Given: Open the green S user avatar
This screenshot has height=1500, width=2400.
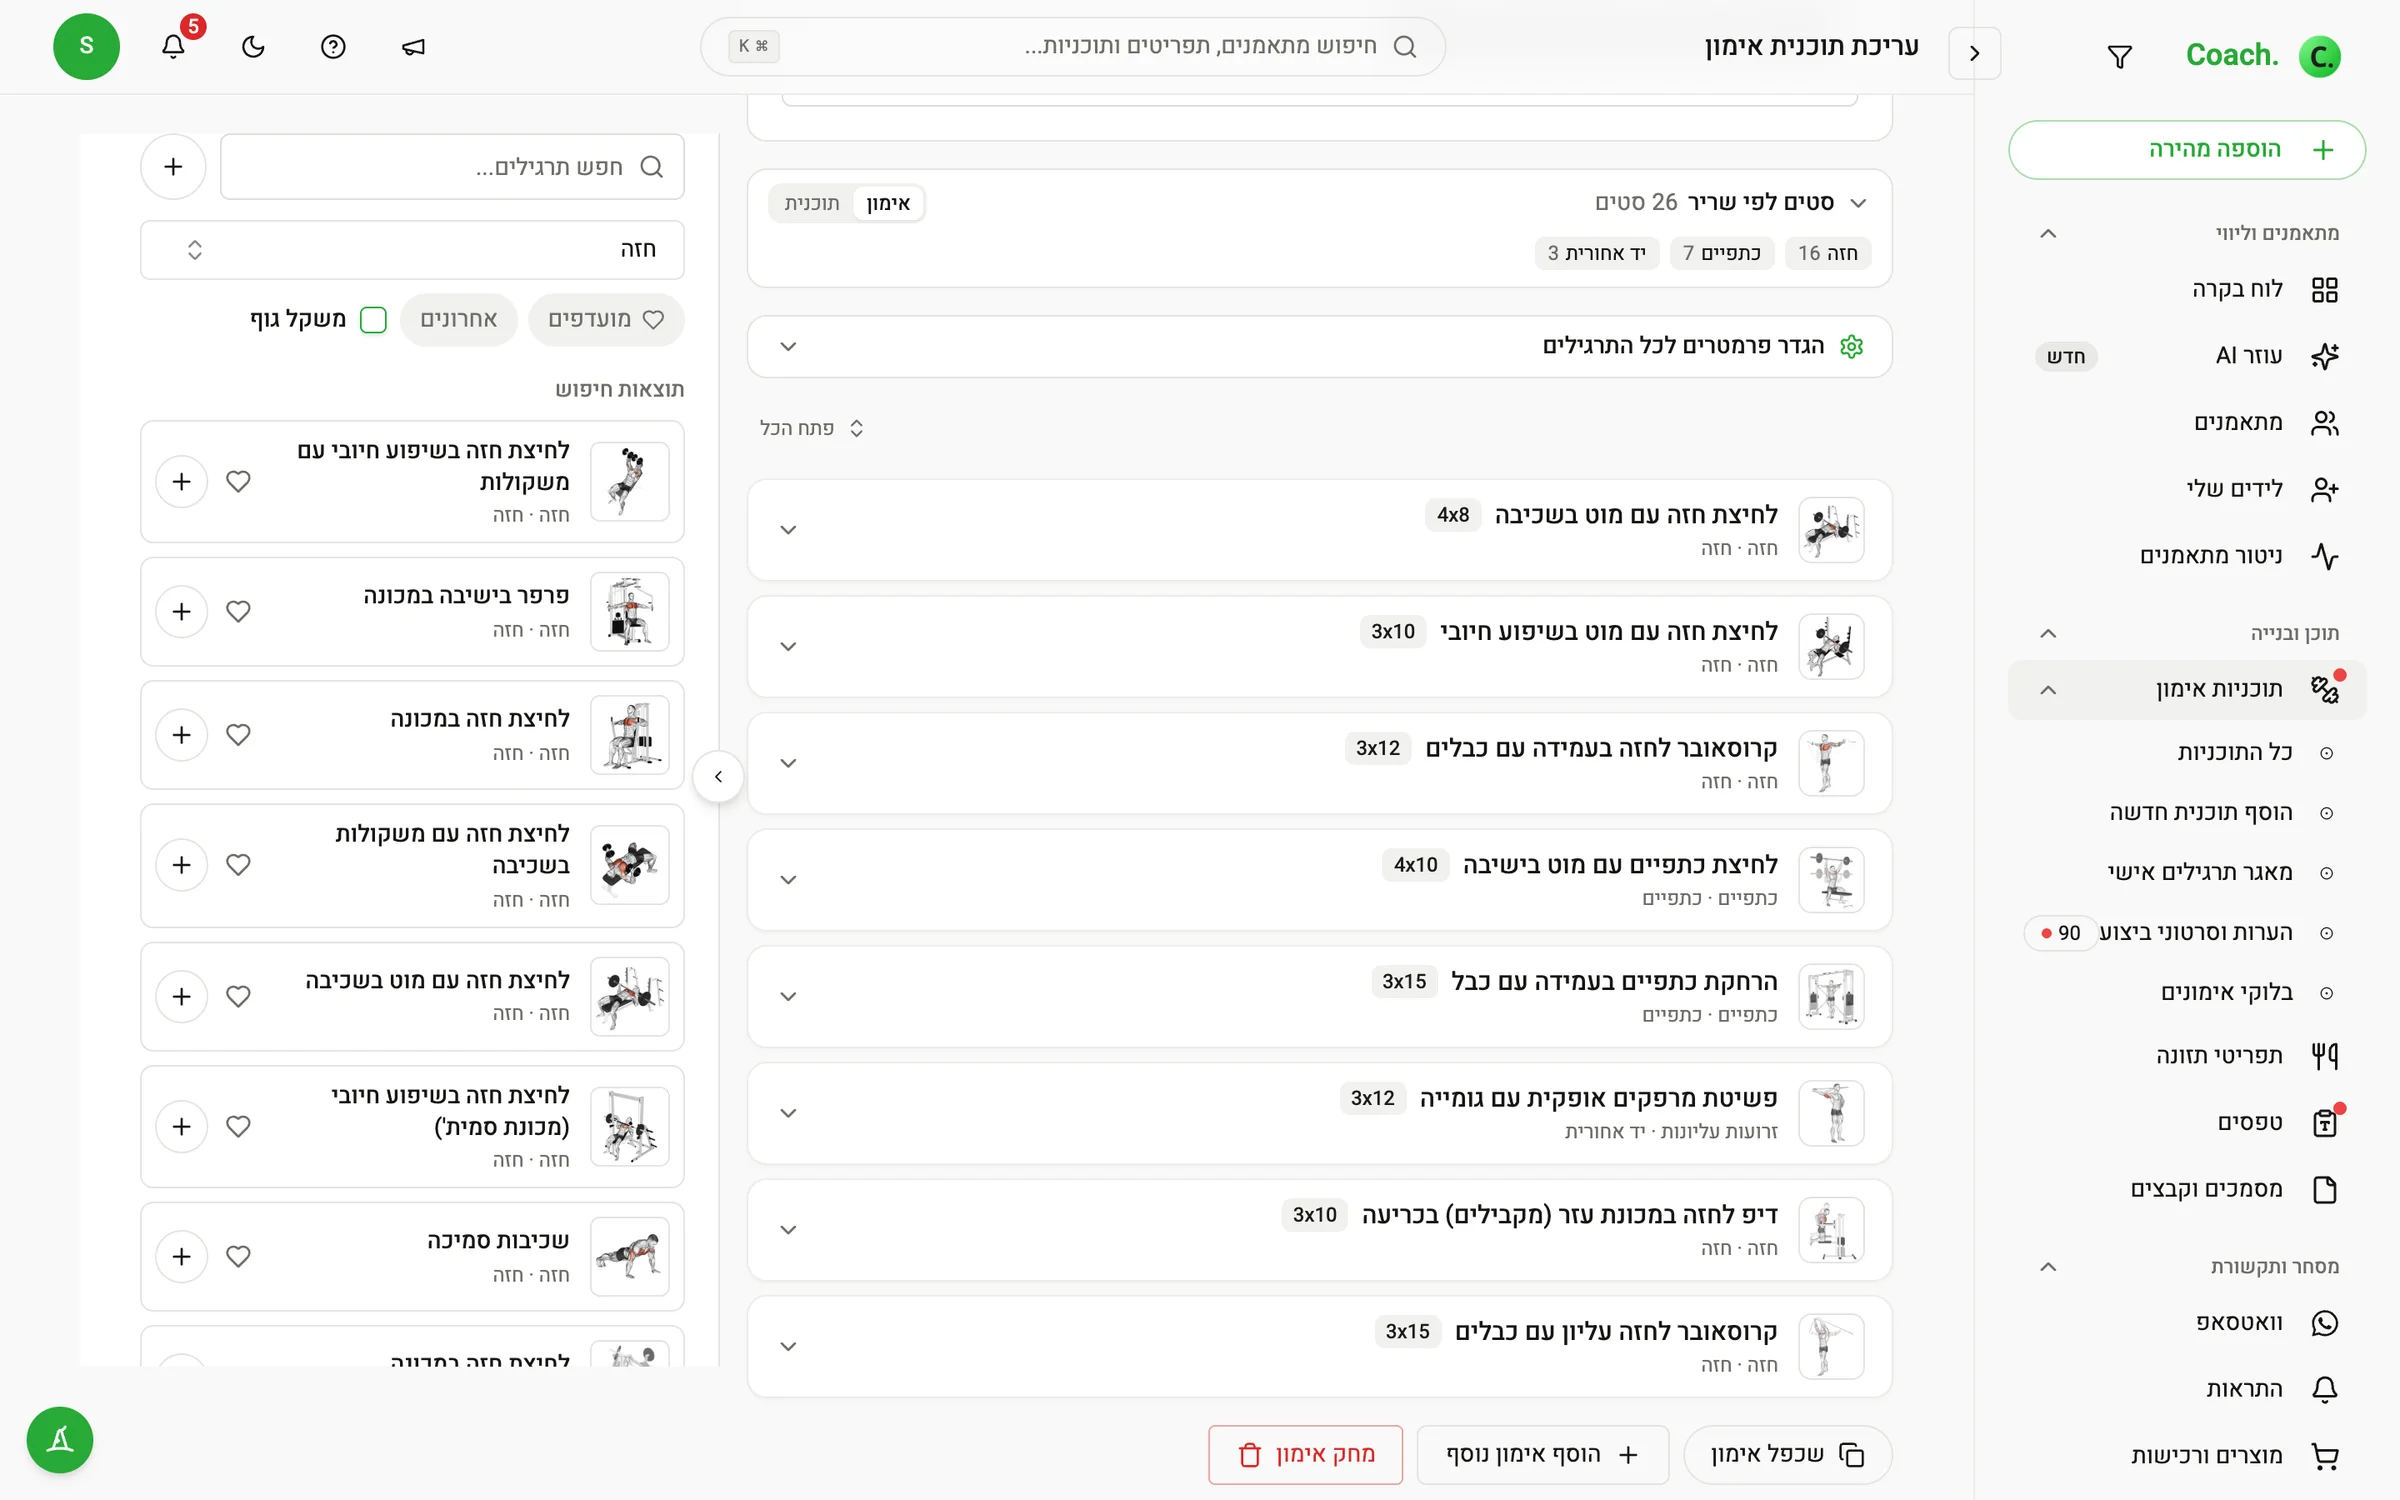Looking at the screenshot, I should click(x=87, y=46).
